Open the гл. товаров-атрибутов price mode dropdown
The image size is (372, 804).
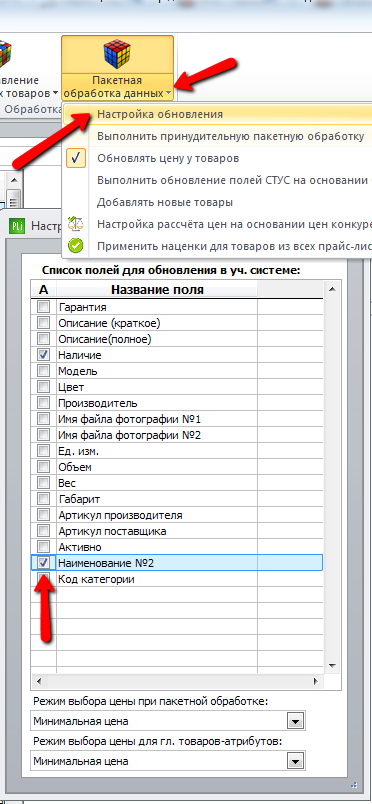(x=295, y=761)
